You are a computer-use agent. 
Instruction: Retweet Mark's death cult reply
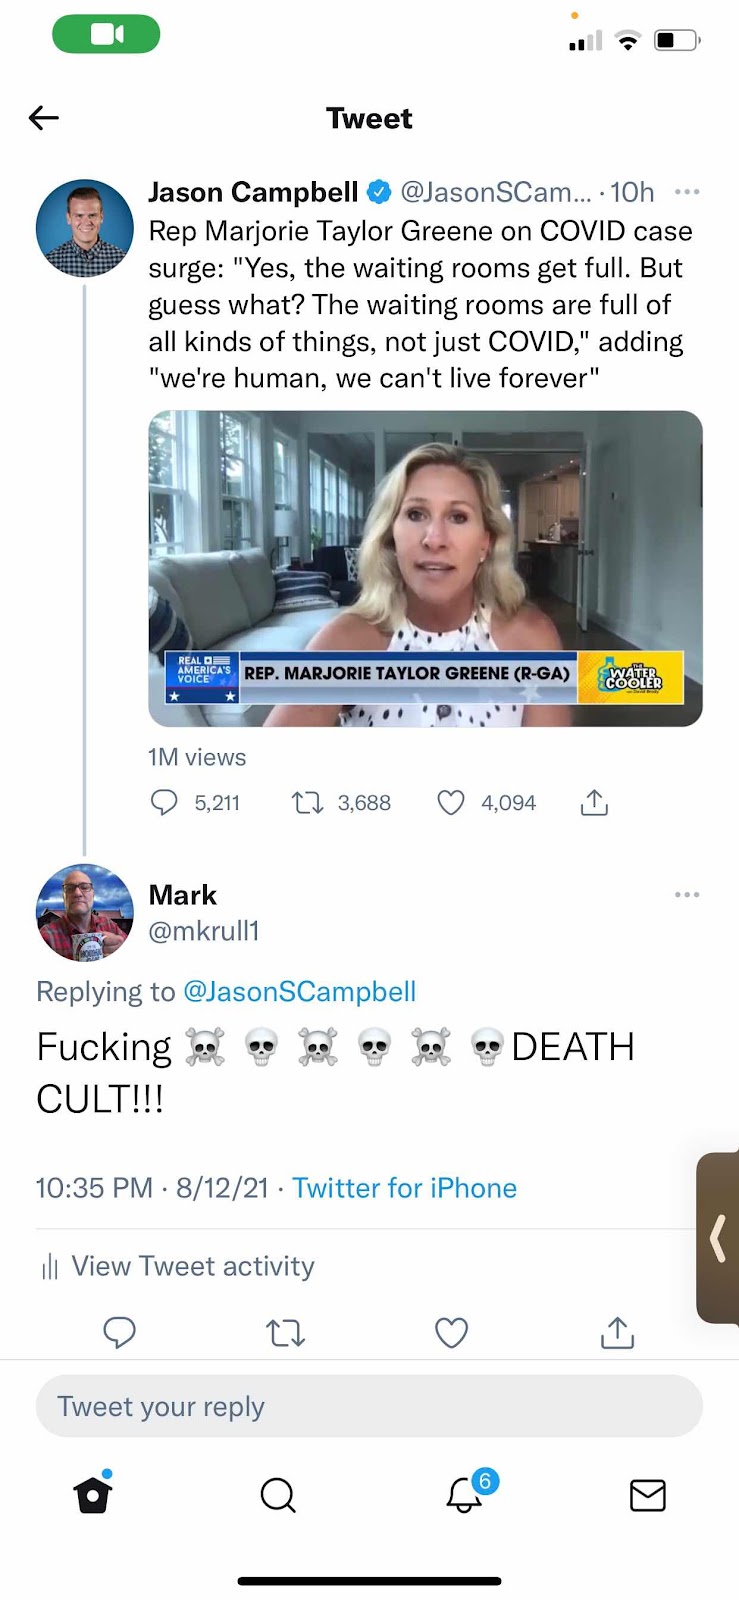click(x=286, y=1332)
